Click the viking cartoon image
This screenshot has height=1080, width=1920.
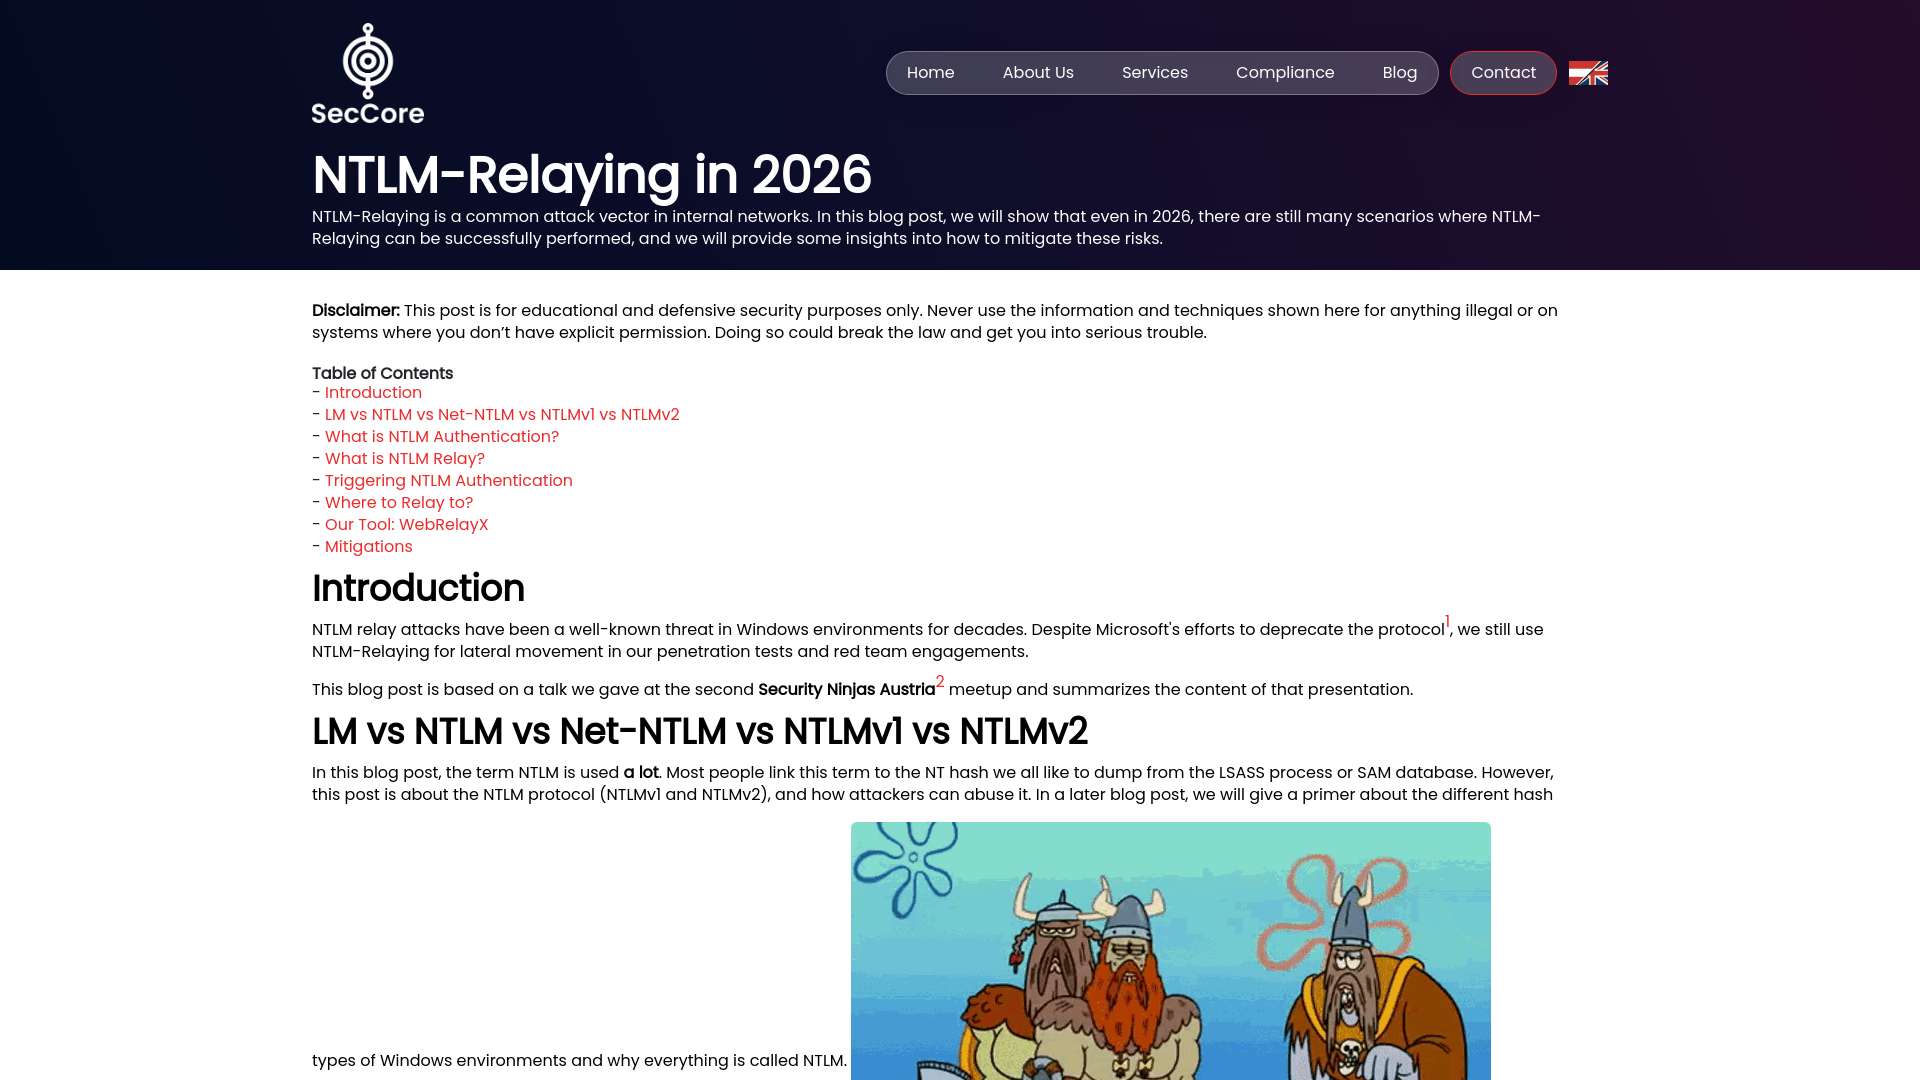(x=1170, y=950)
